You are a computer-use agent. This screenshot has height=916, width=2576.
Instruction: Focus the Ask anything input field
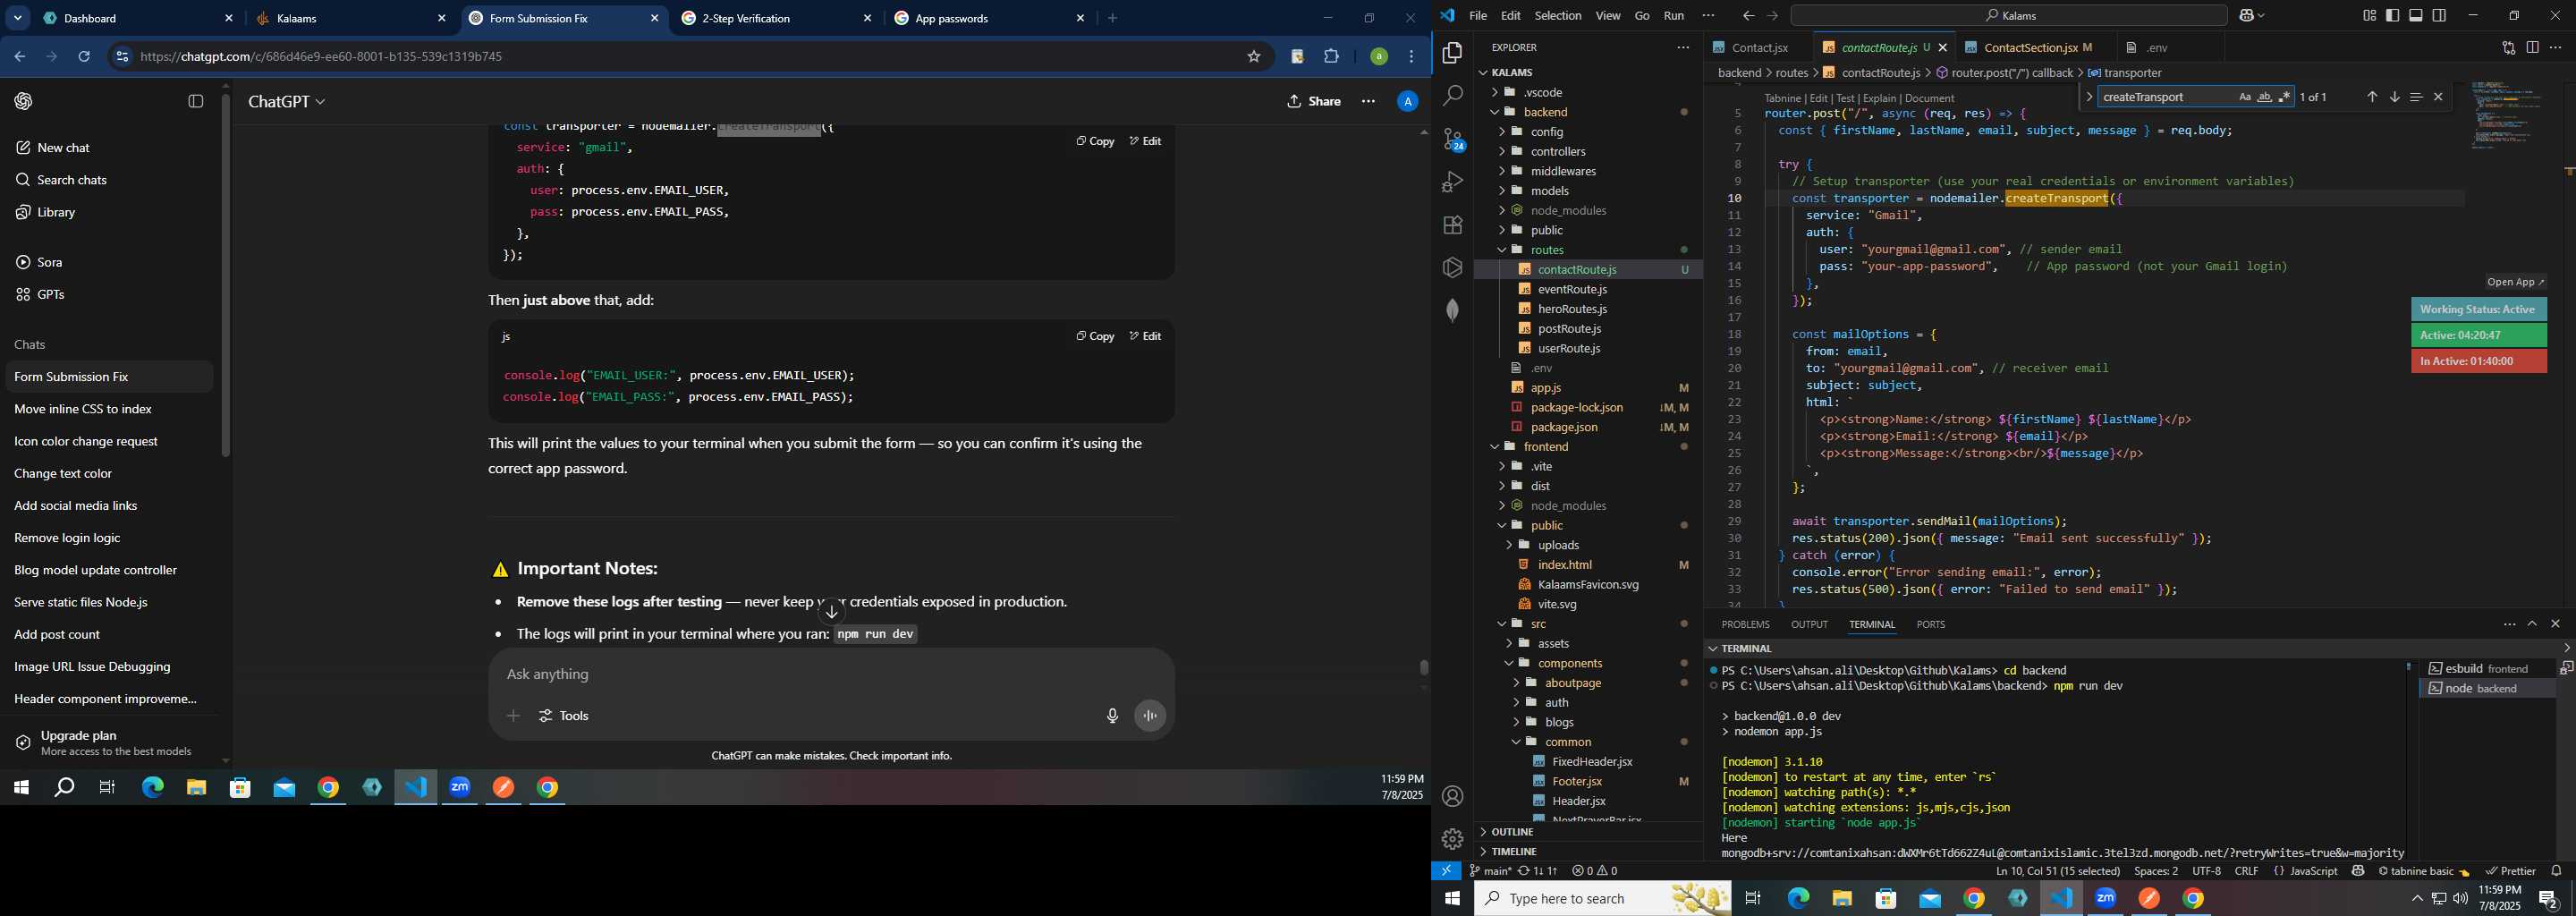click(830, 675)
